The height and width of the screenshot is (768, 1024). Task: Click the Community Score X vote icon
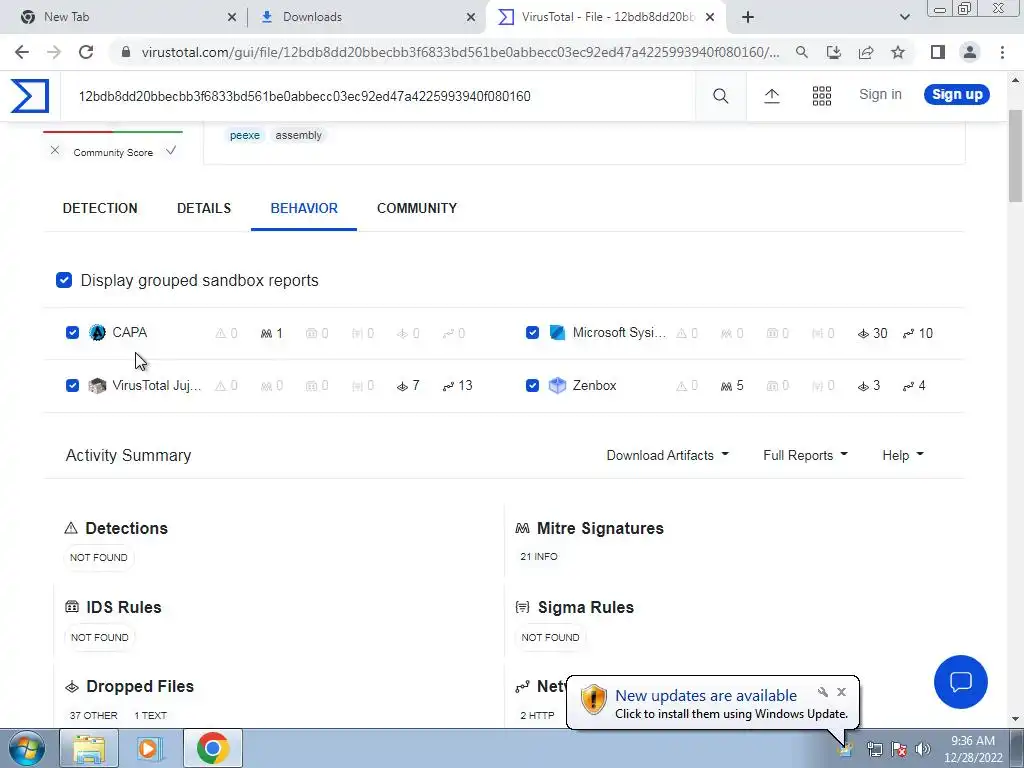pos(55,151)
